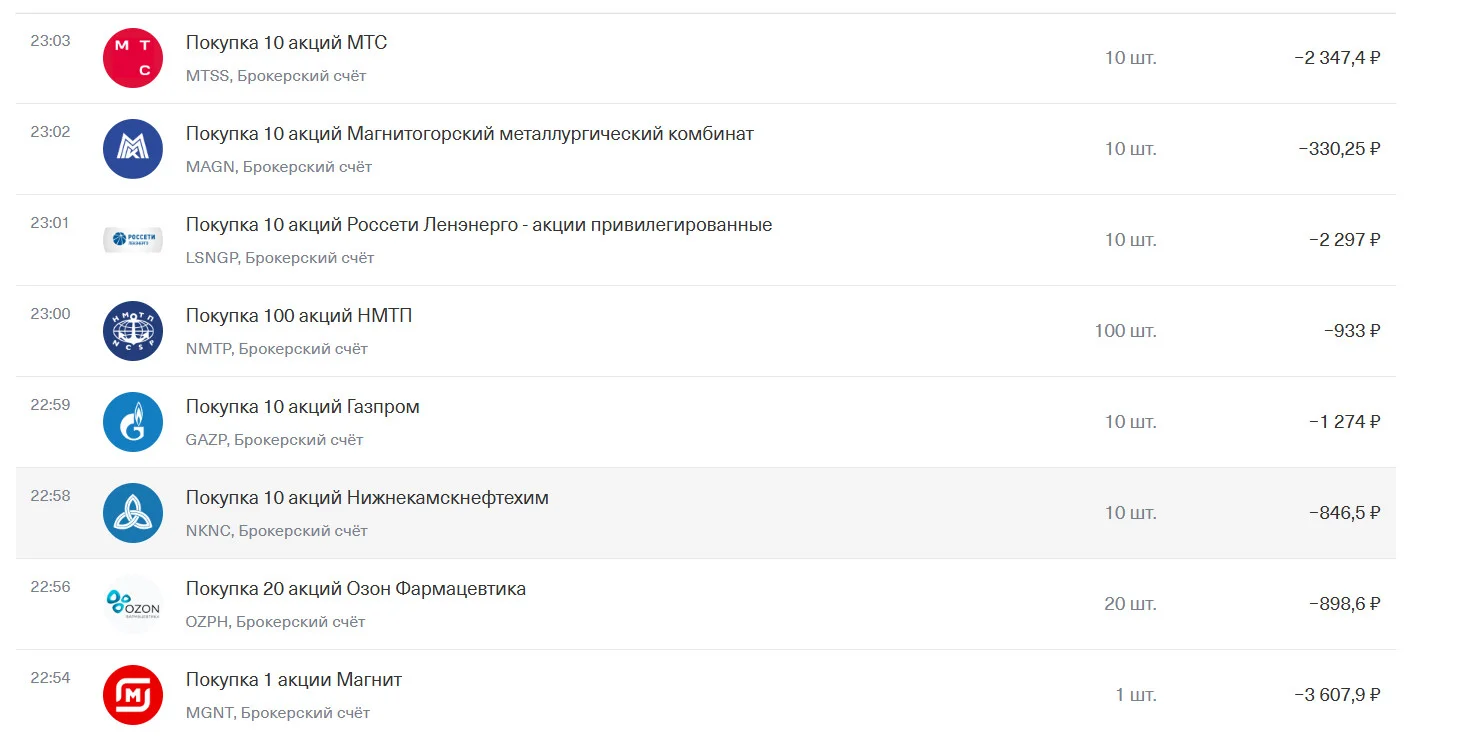
Task: Open the Magnitogorsk MAGN company logo
Action: click(133, 149)
